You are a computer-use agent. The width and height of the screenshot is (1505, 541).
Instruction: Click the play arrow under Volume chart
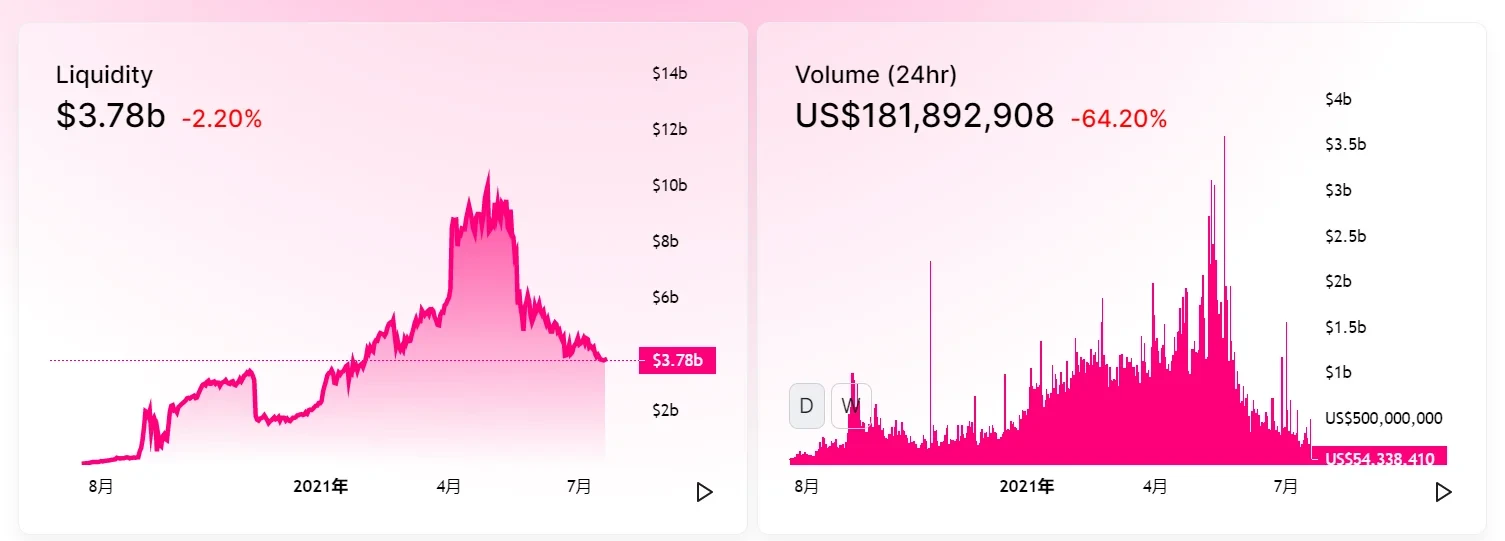pyautogui.click(x=1443, y=492)
